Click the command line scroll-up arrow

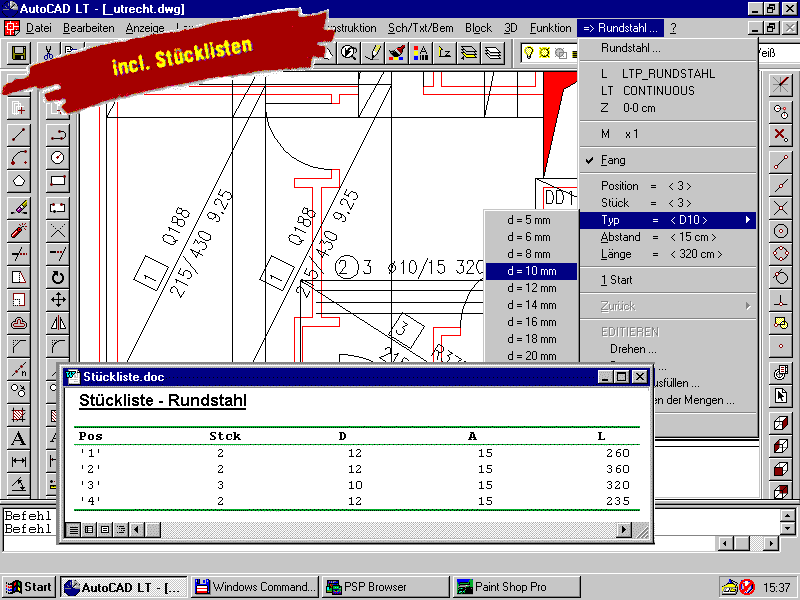click(787, 515)
